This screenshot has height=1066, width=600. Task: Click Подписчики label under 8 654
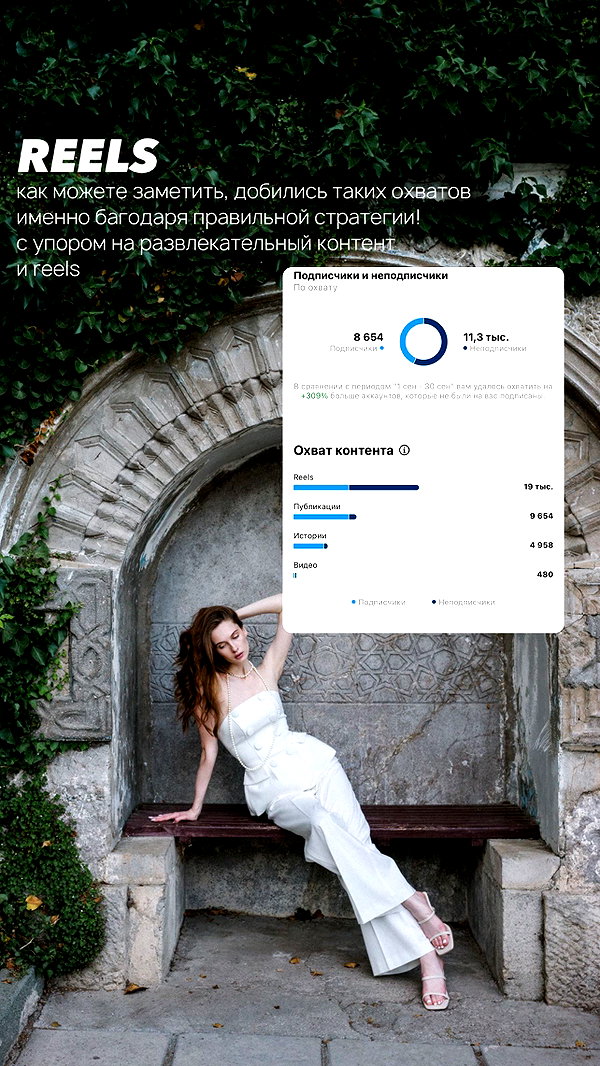[353, 348]
